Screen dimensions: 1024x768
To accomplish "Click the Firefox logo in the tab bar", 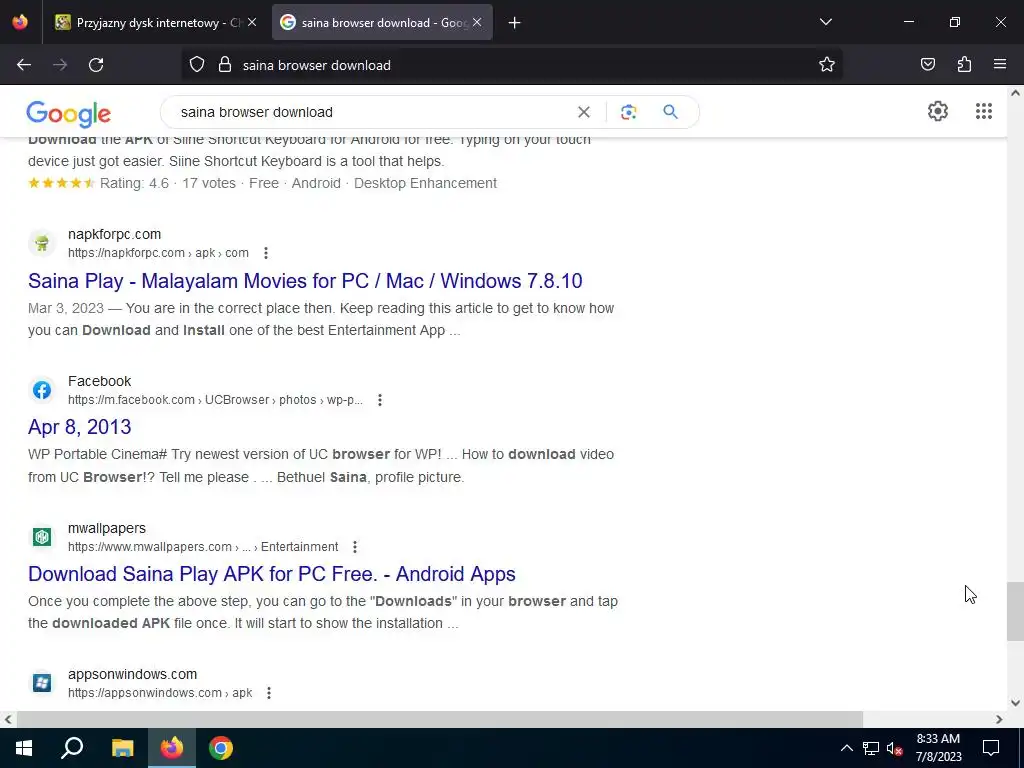I will (20, 22).
